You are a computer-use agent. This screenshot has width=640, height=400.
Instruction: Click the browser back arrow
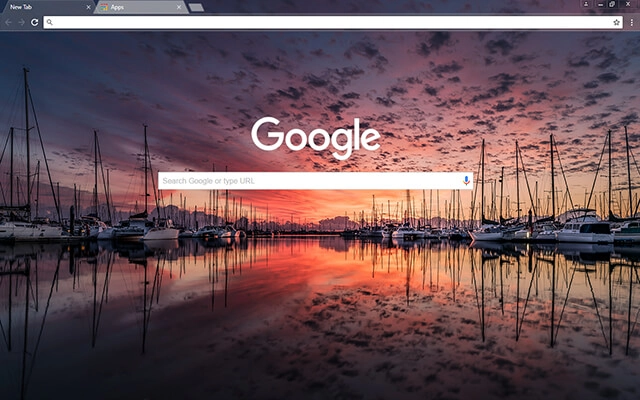(x=8, y=22)
